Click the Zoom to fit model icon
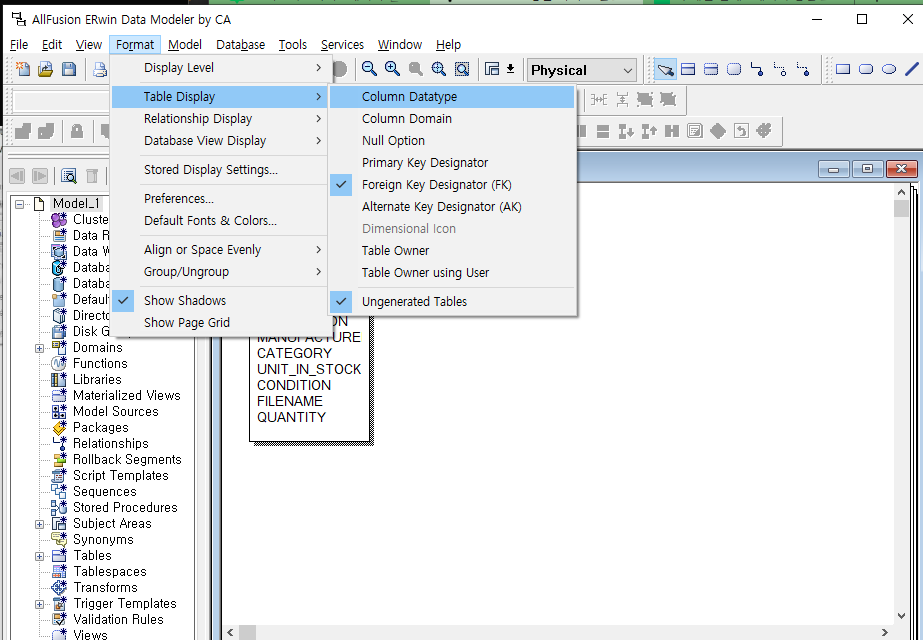The width and height of the screenshot is (923, 640). [439, 69]
